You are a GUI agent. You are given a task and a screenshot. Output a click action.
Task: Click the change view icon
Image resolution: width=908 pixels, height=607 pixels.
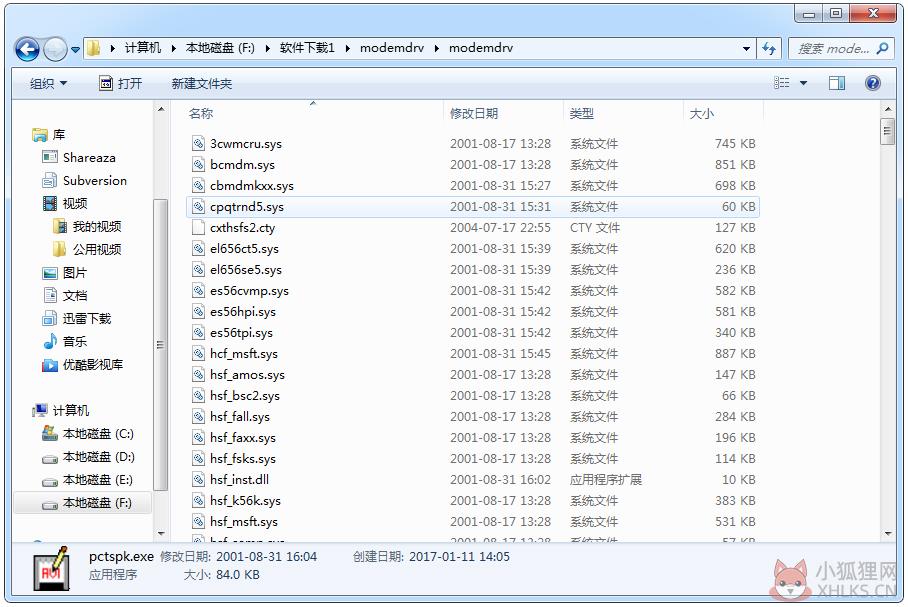[782, 83]
